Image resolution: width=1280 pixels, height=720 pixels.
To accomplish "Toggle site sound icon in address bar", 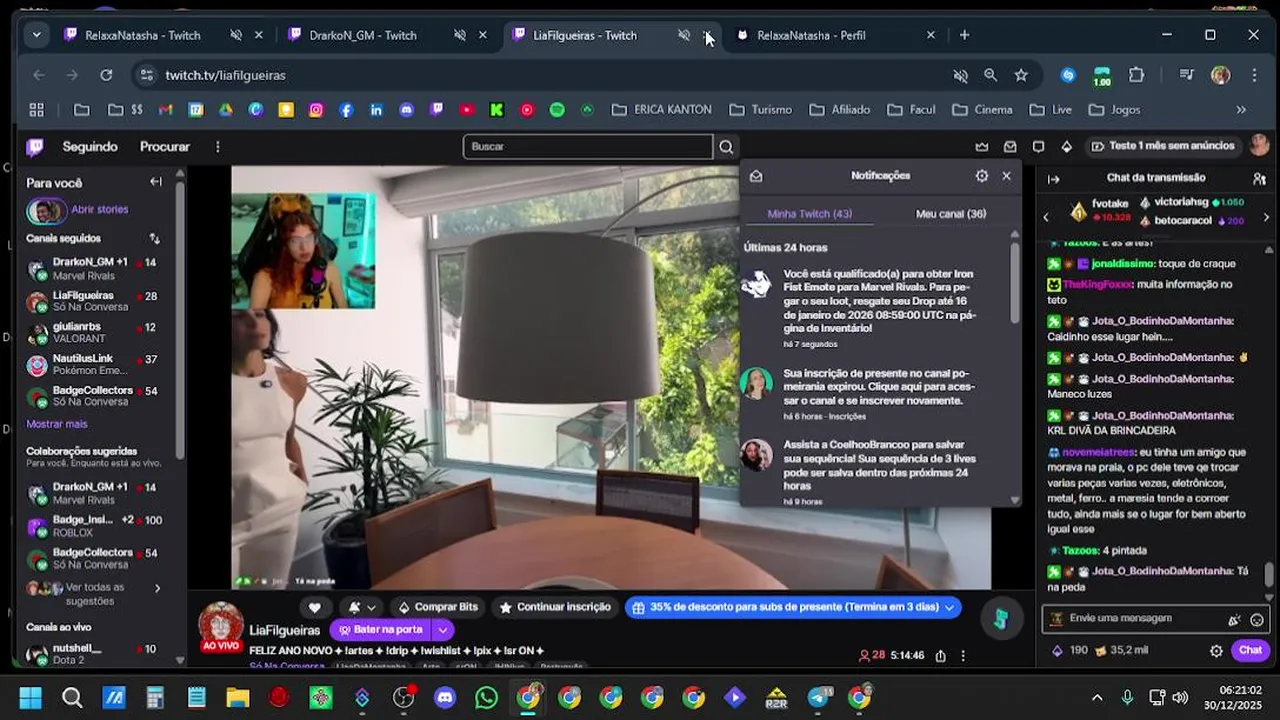I will pyautogui.click(x=961, y=75).
